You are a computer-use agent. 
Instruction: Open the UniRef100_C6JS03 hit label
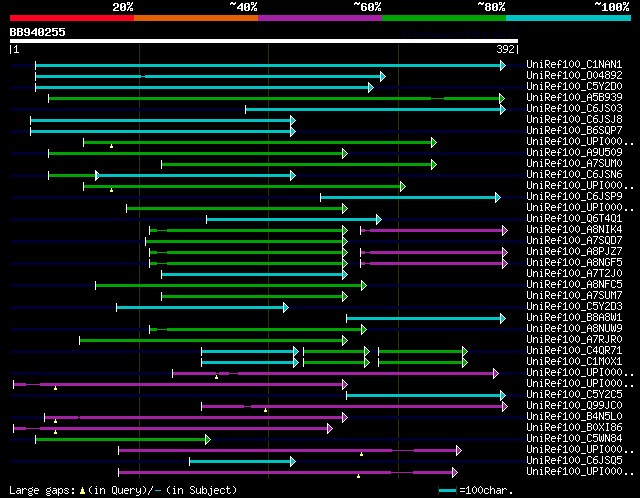574,108
